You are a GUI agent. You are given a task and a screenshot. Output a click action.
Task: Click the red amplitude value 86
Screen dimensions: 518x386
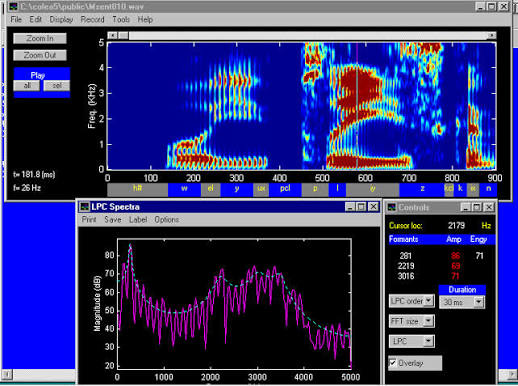tap(455, 256)
